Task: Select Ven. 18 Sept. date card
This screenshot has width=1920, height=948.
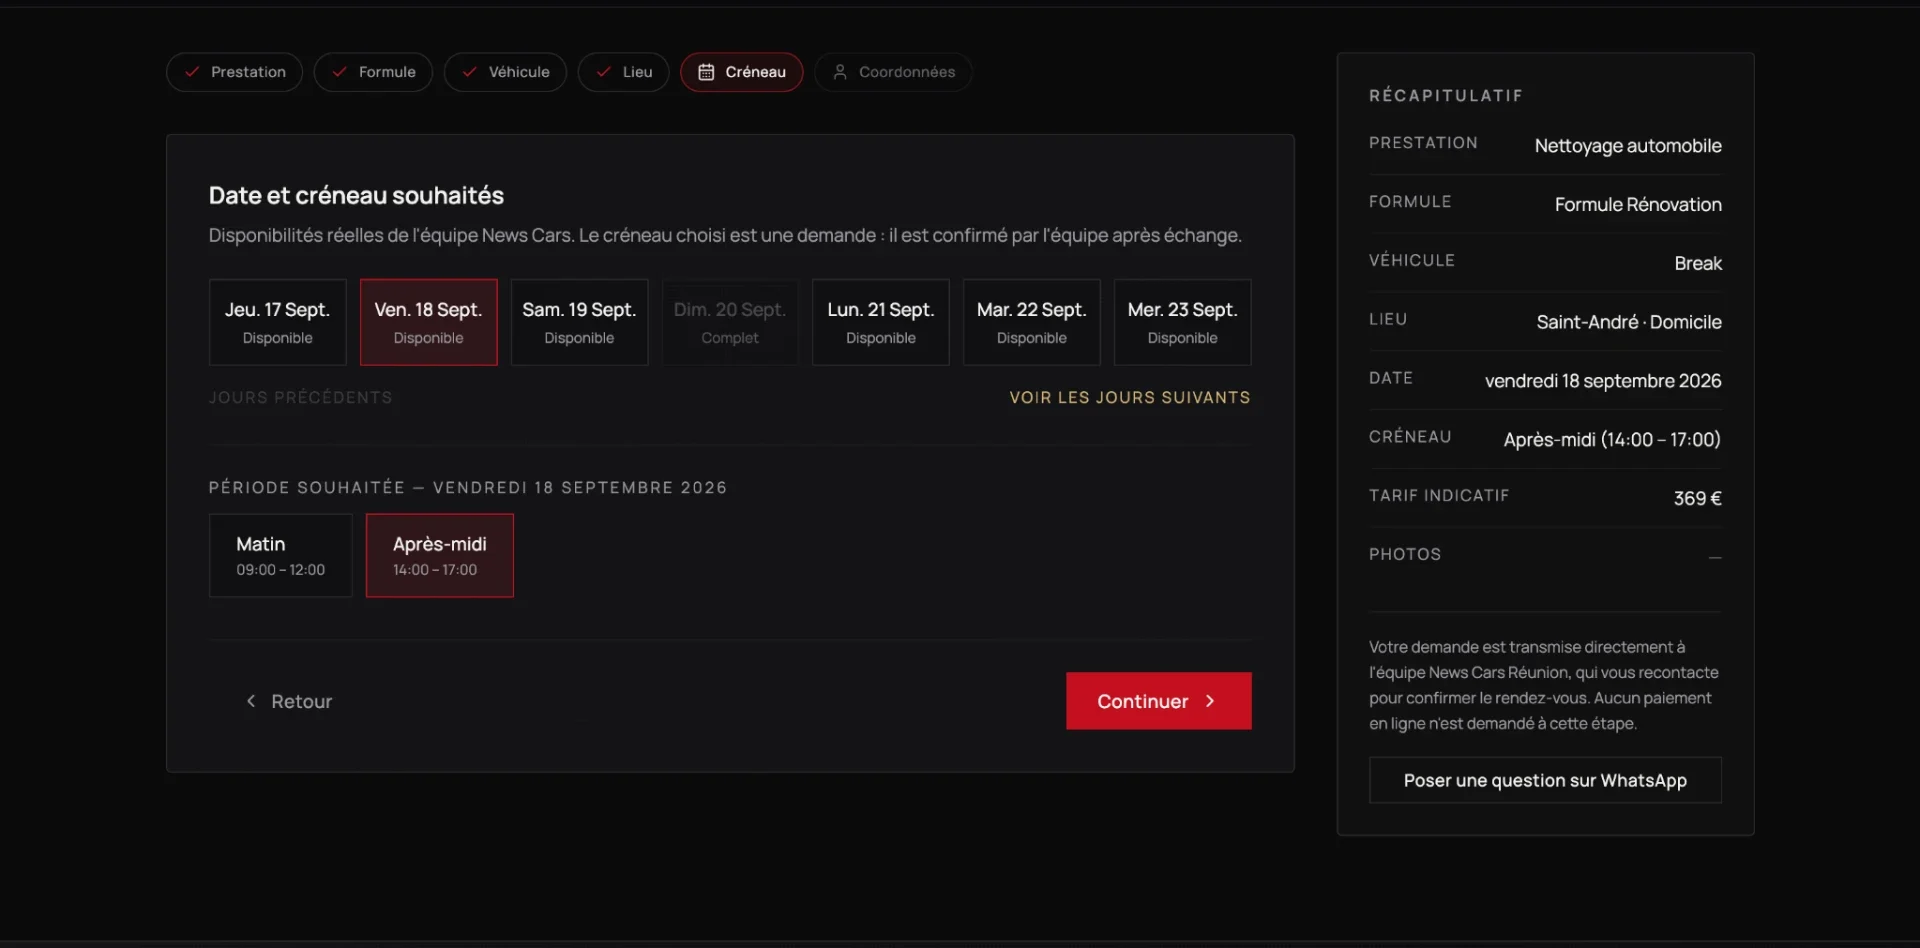Action: (x=429, y=322)
